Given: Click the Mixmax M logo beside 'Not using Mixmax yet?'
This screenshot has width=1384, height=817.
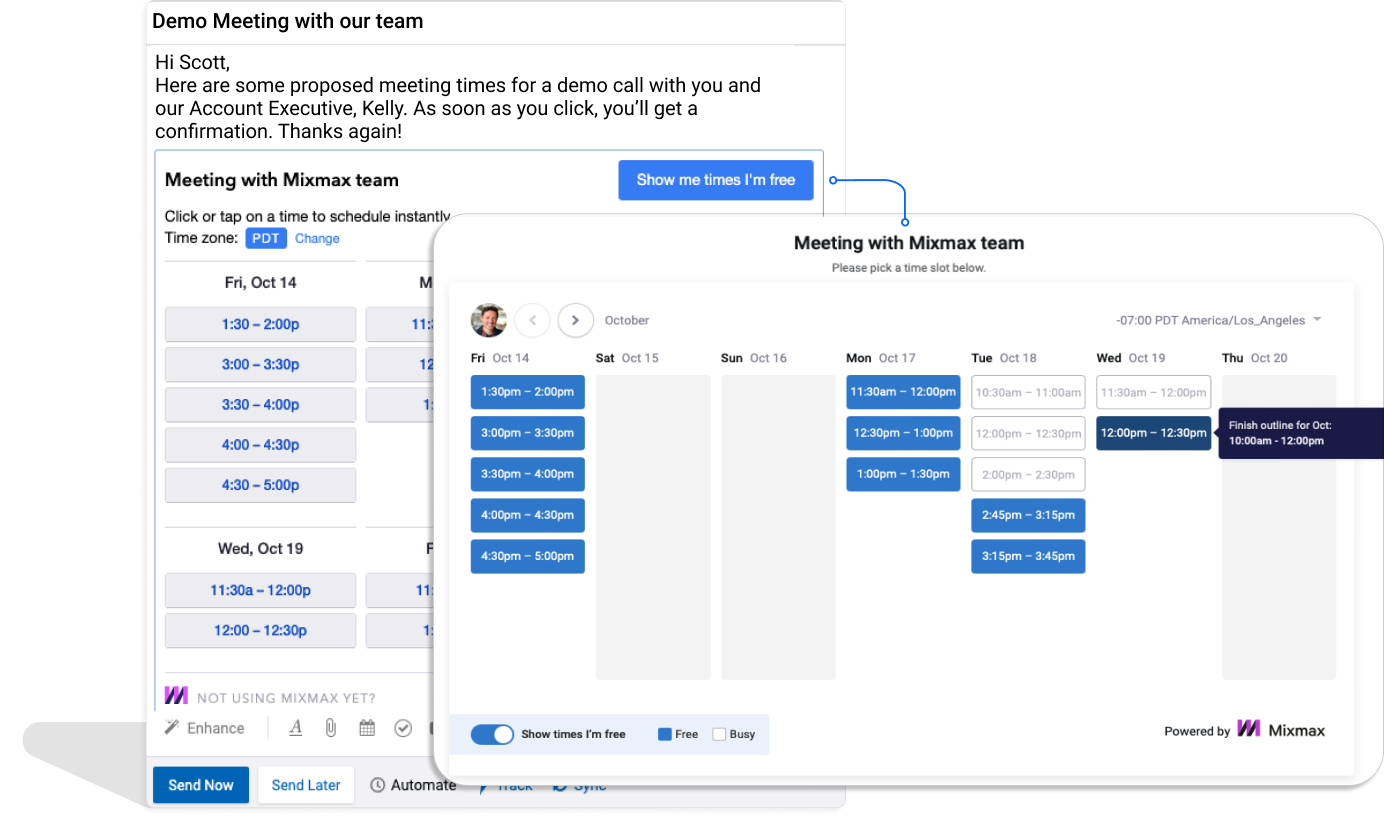Looking at the screenshot, I should point(176,695).
